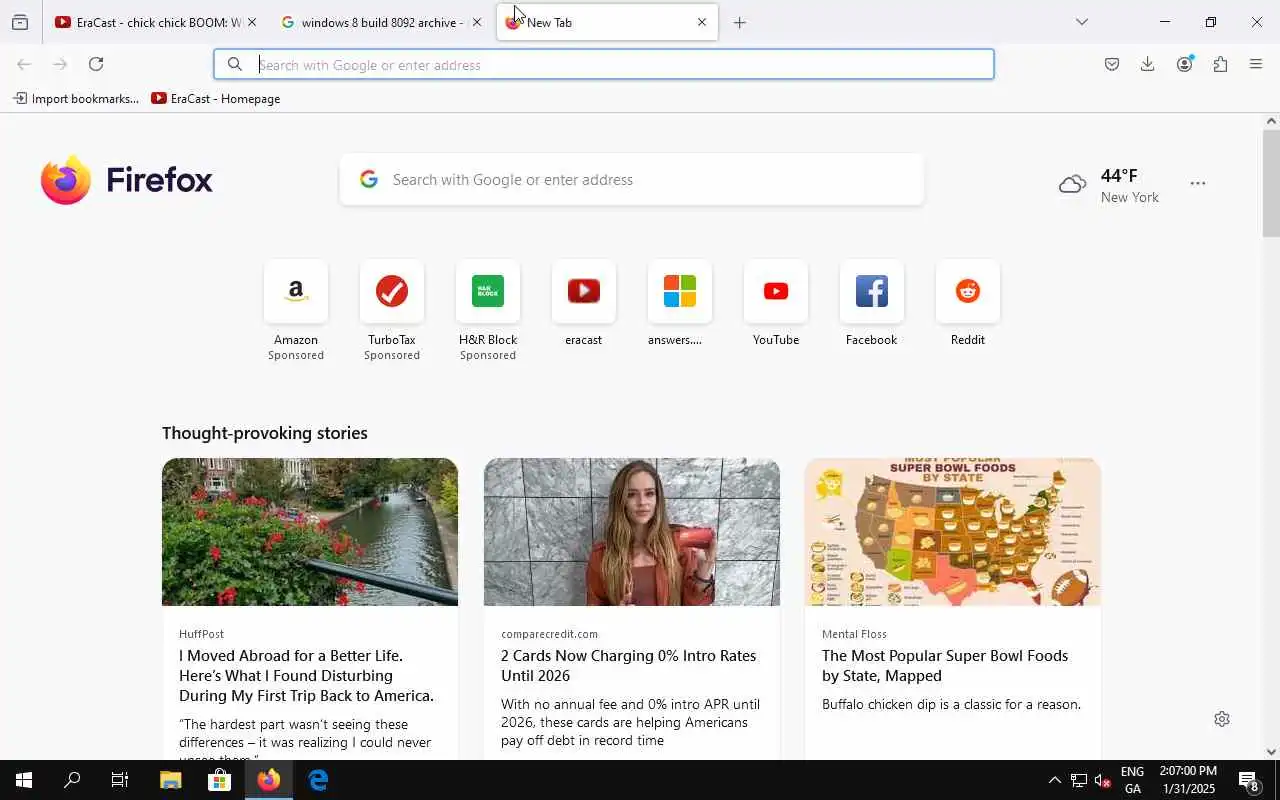Focus the URL address bar
The height and width of the screenshot is (800, 1280).
click(604, 64)
